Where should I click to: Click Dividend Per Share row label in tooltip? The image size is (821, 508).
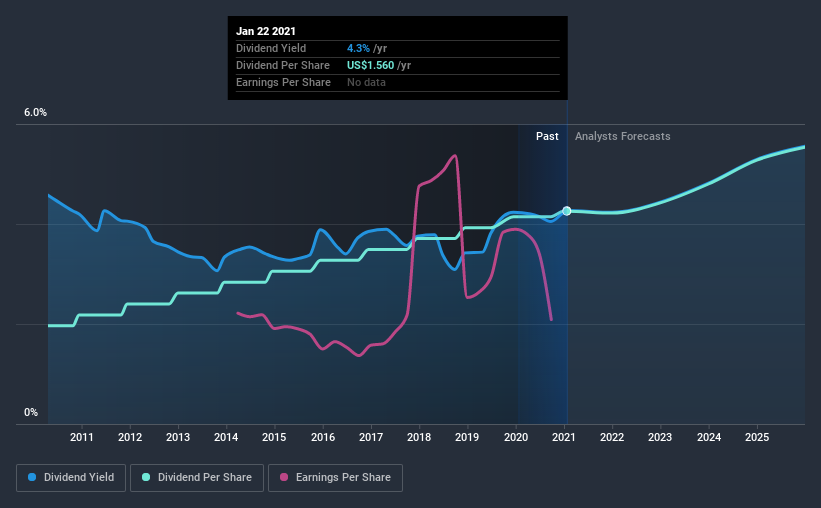pos(283,65)
